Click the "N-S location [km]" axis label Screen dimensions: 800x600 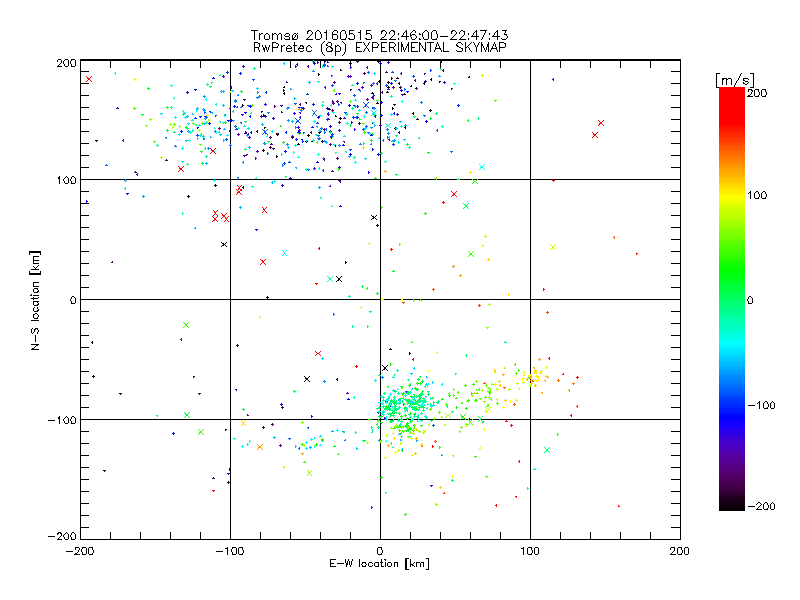coord(35,300)
